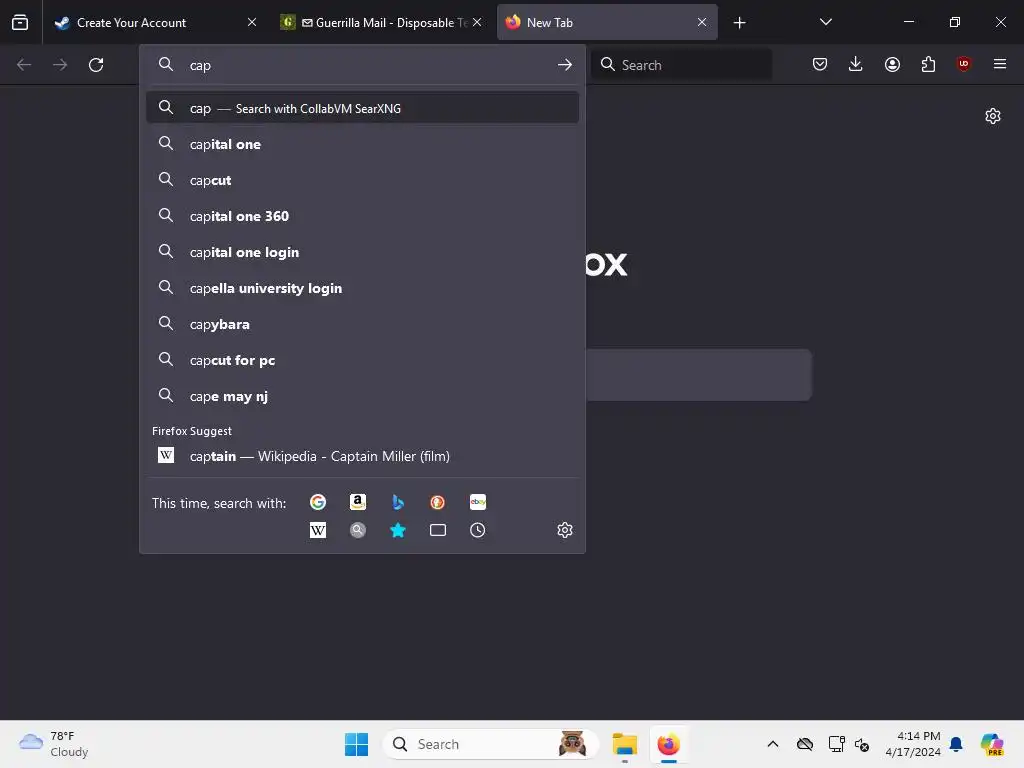Show hidden system tray icons
1024x768 pixels.
pyautogui.click(x=773, y=744)
